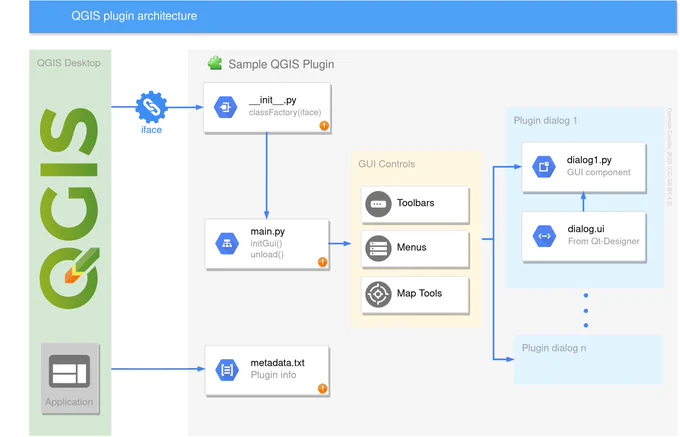Click the "Plugin dialog 1" label

click(545, 121)
